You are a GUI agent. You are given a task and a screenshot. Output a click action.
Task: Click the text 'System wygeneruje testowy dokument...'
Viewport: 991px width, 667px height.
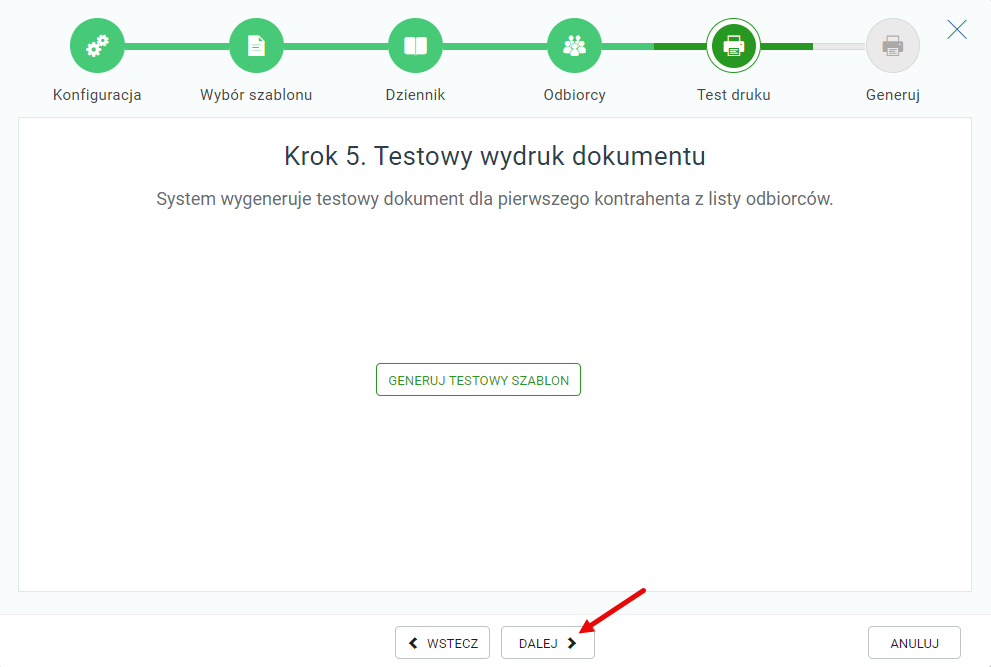coord(495,199)
